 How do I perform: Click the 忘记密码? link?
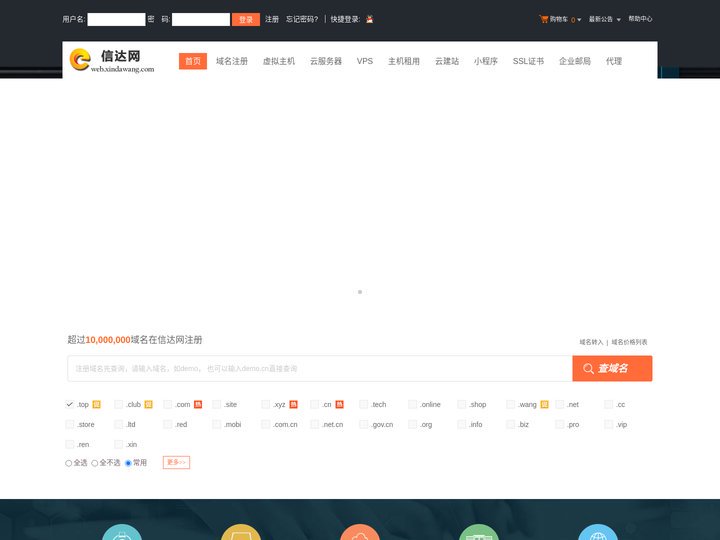[302, 19]
